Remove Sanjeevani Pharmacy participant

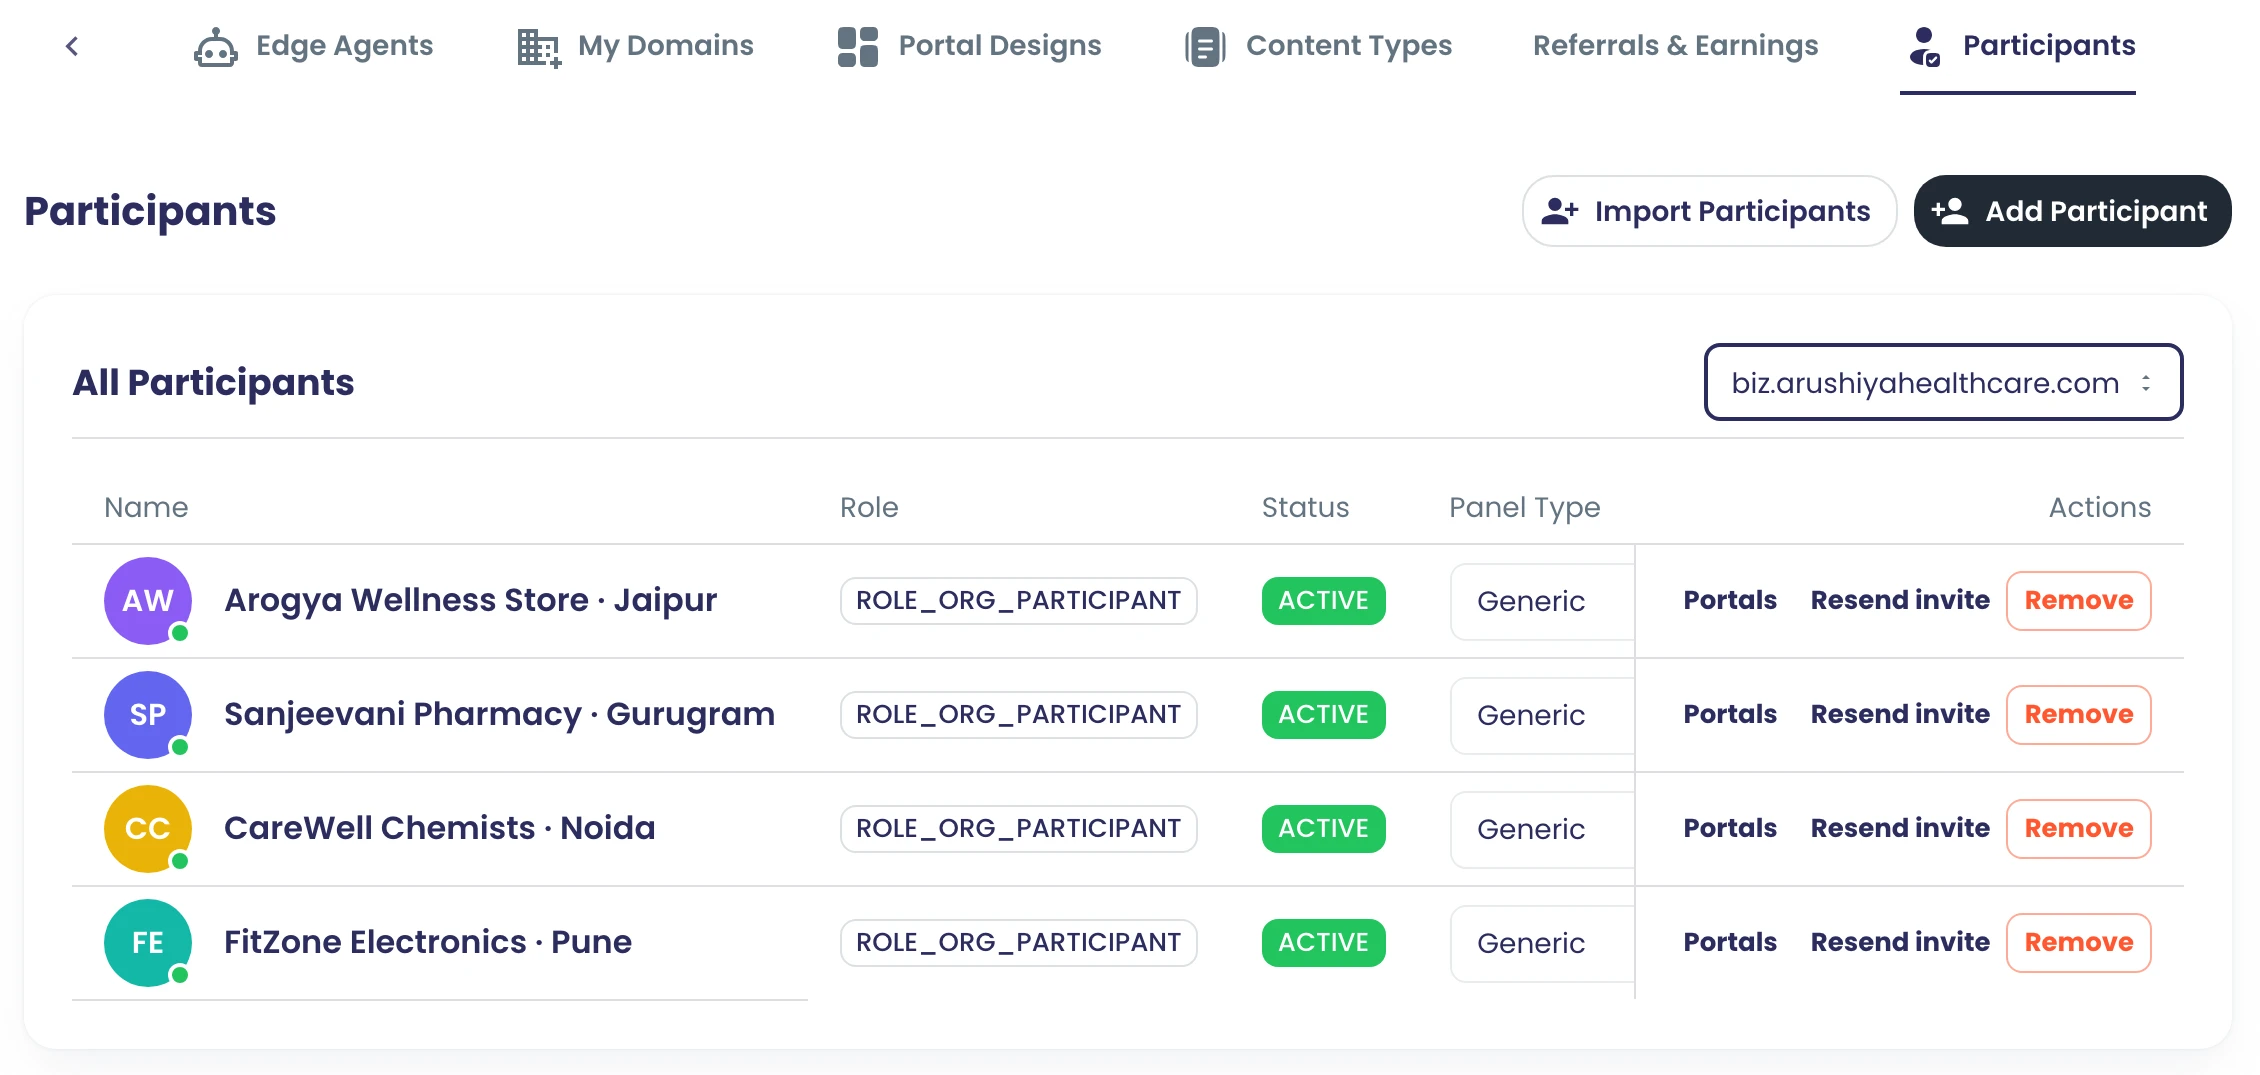2079,715
